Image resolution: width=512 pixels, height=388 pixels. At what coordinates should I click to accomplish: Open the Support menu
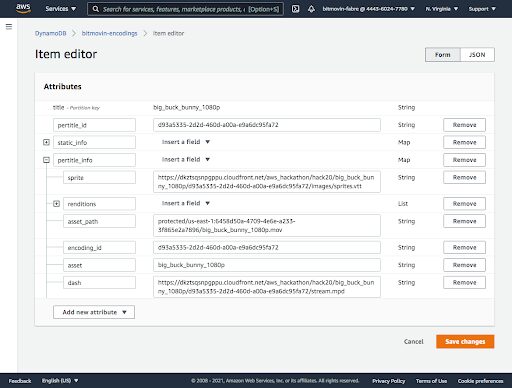pyautogui.click(x=482, y=9)
